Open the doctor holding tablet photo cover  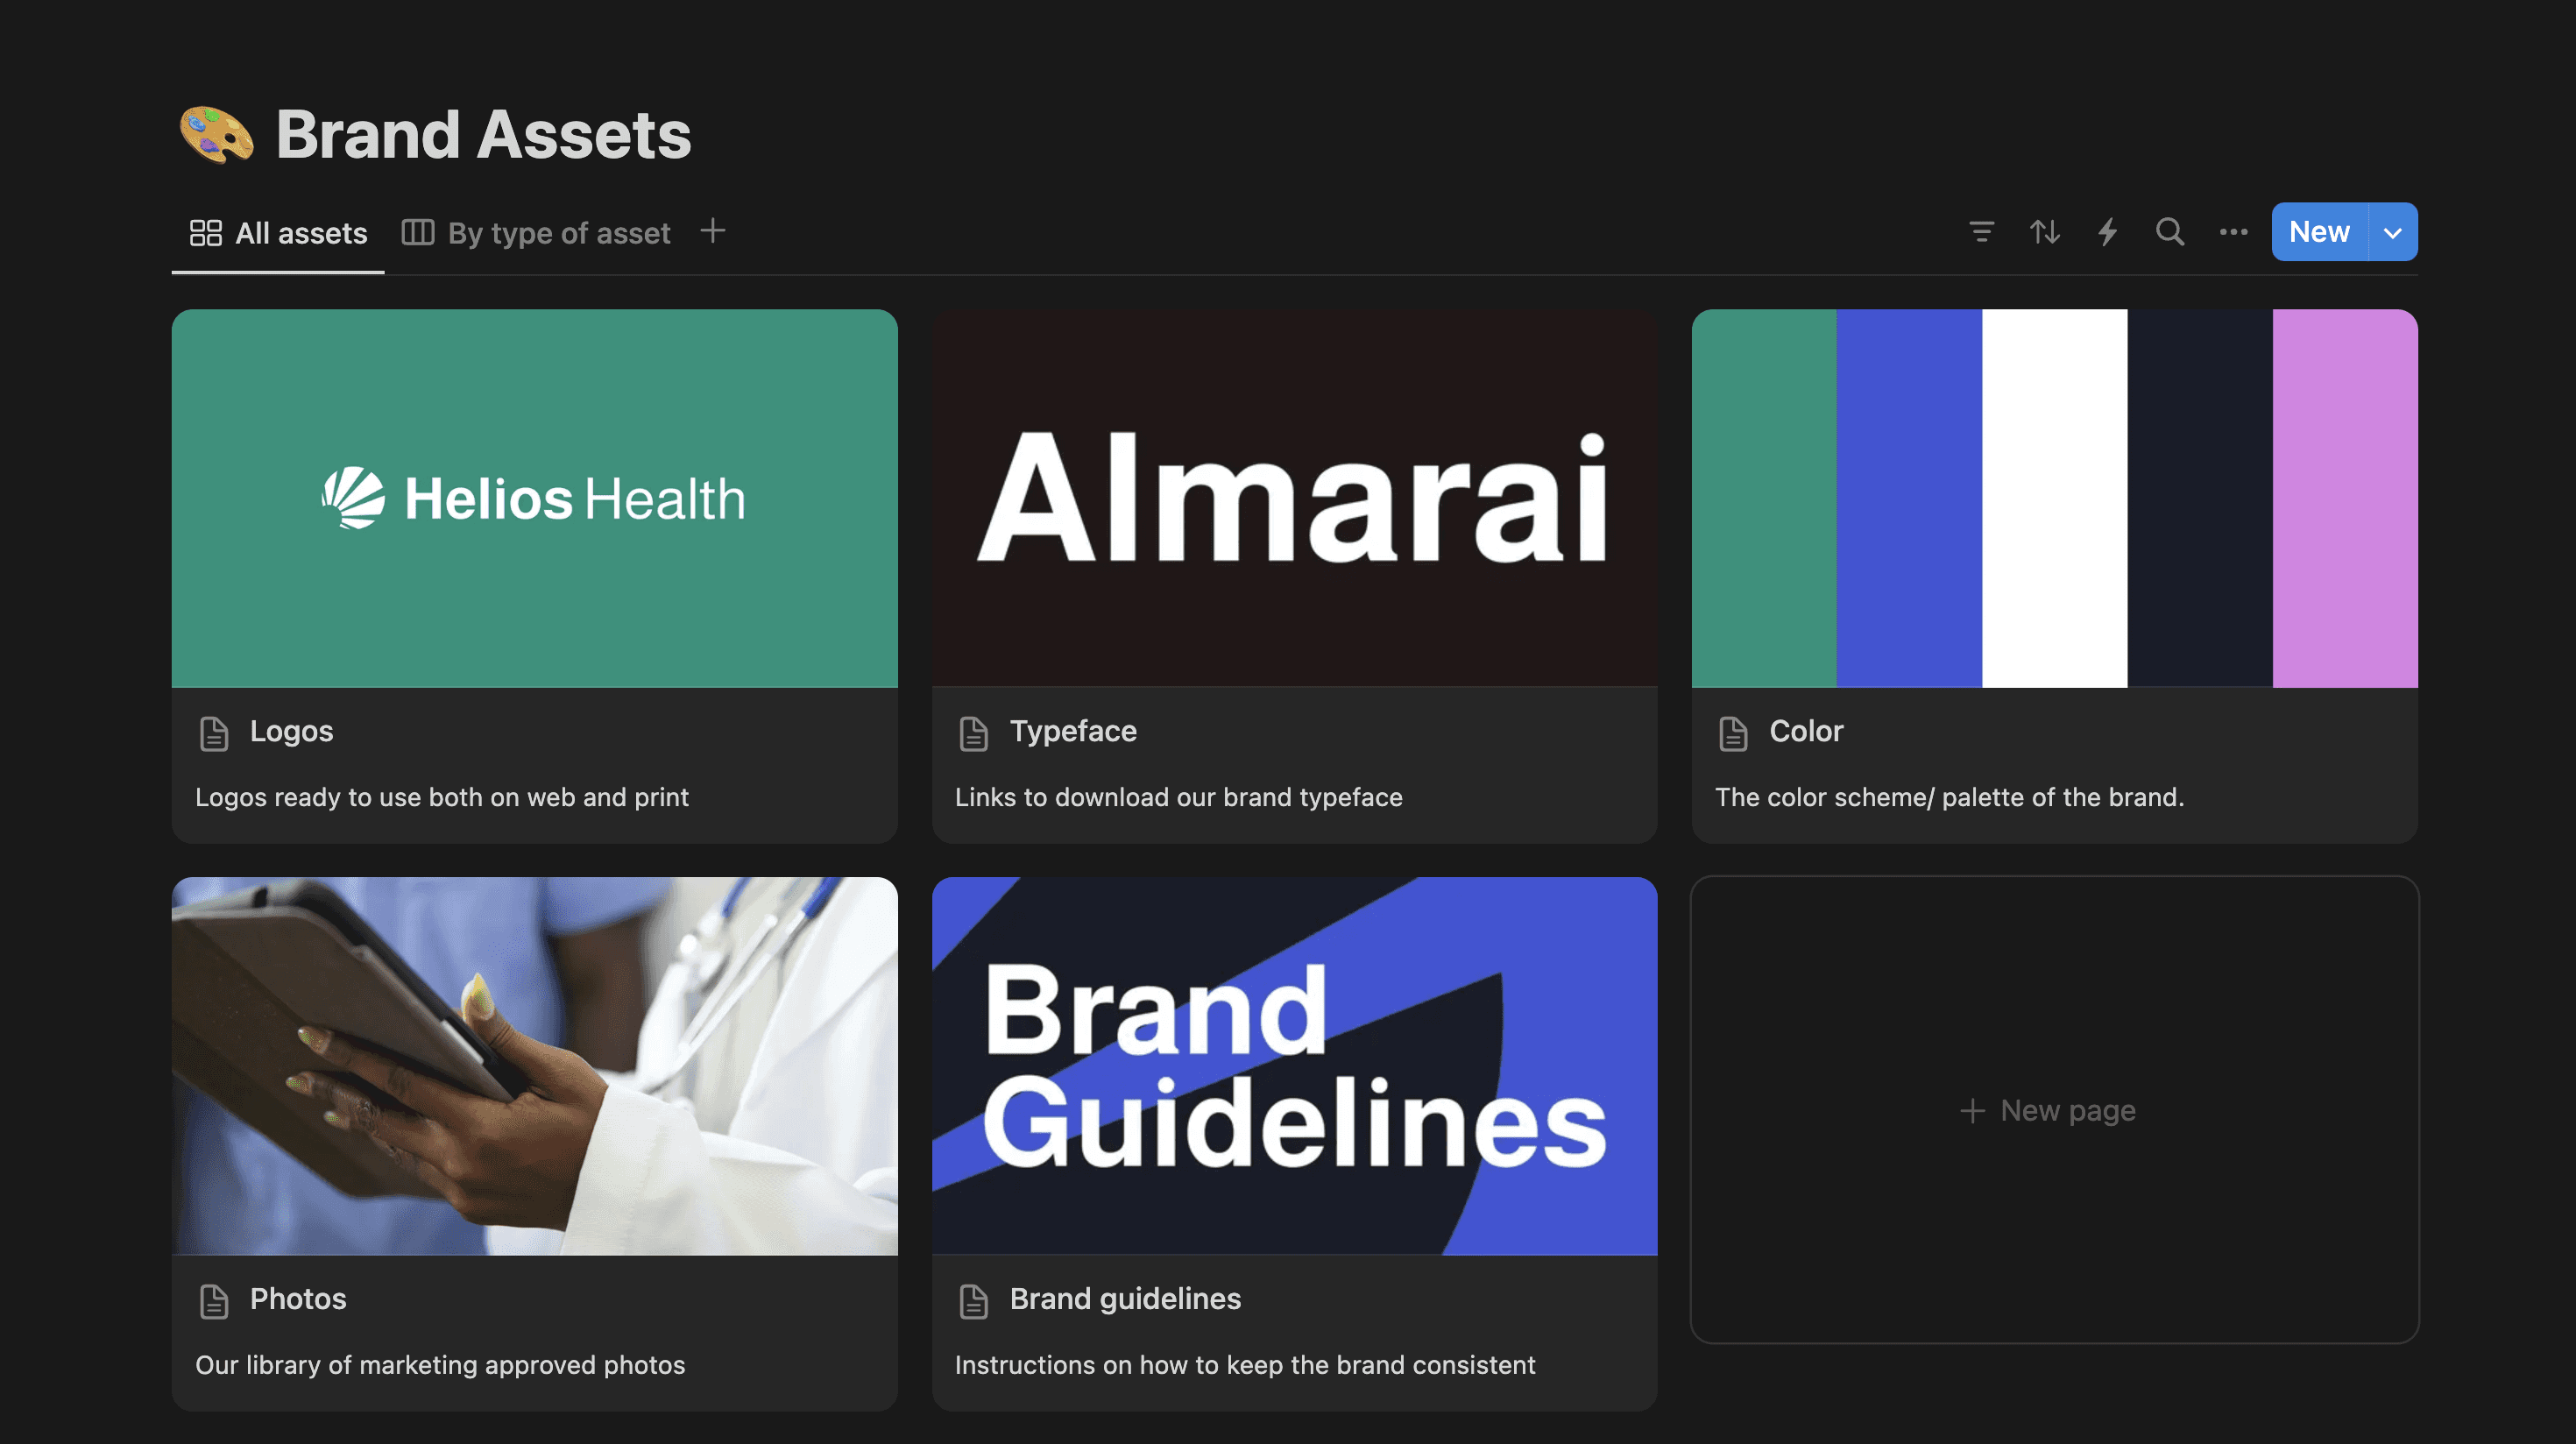tap(535, 1066)
